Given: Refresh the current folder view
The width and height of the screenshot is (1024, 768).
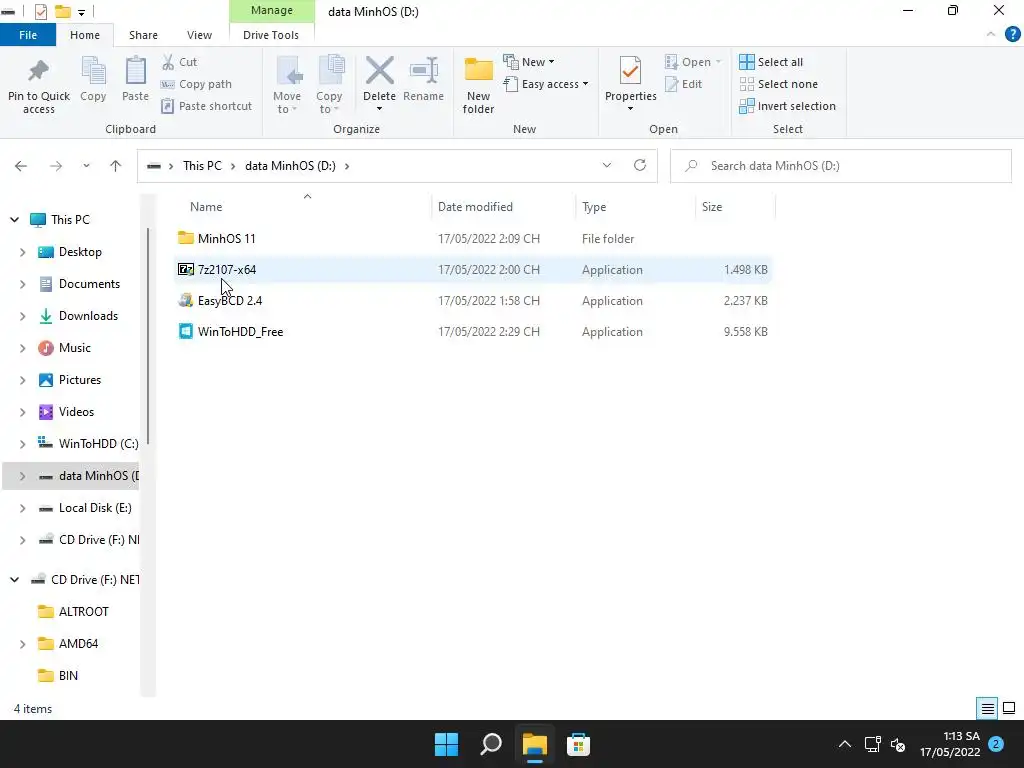Looking at the screenshot, I should tap(640, 165).
